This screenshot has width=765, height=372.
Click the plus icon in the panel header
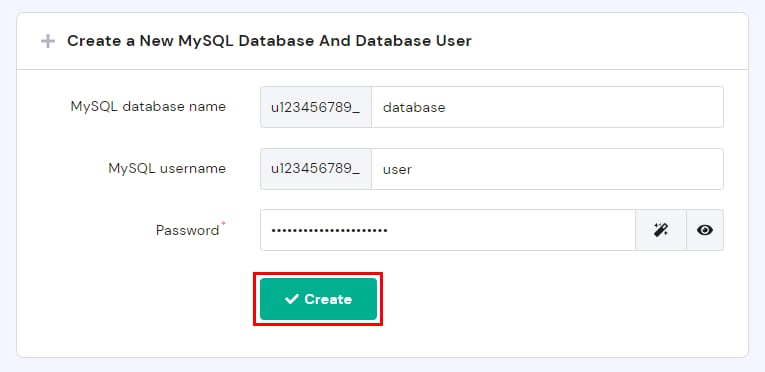(x=48, y=41)
